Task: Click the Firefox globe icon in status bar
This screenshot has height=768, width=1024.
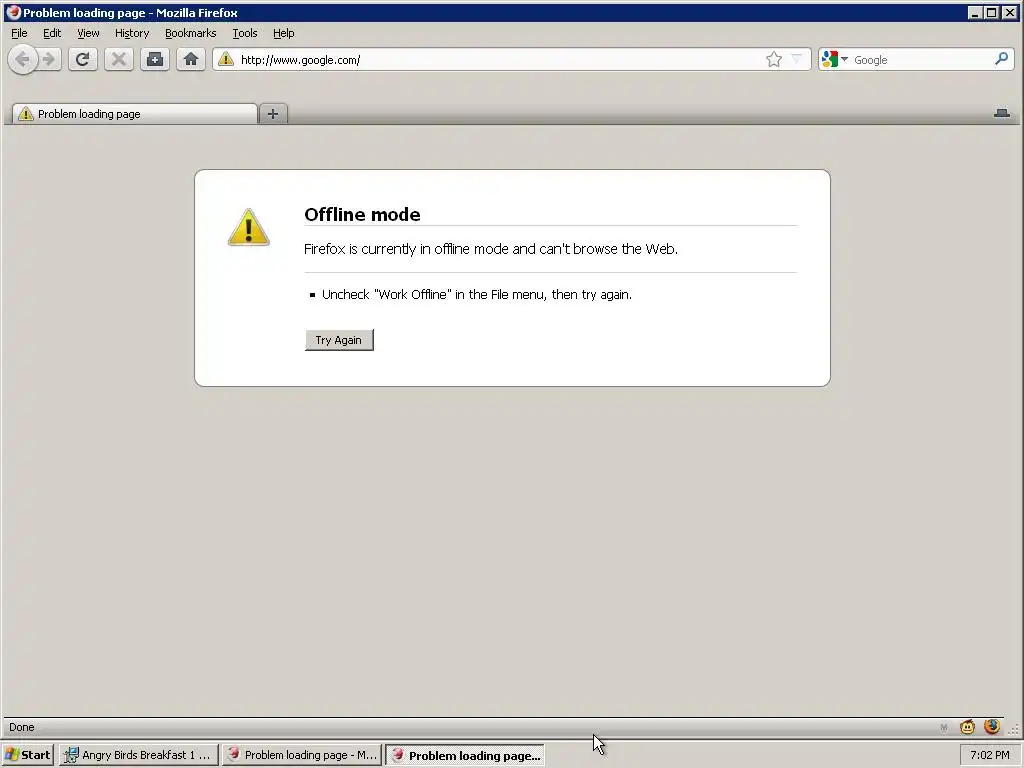Action: point(992,726)
